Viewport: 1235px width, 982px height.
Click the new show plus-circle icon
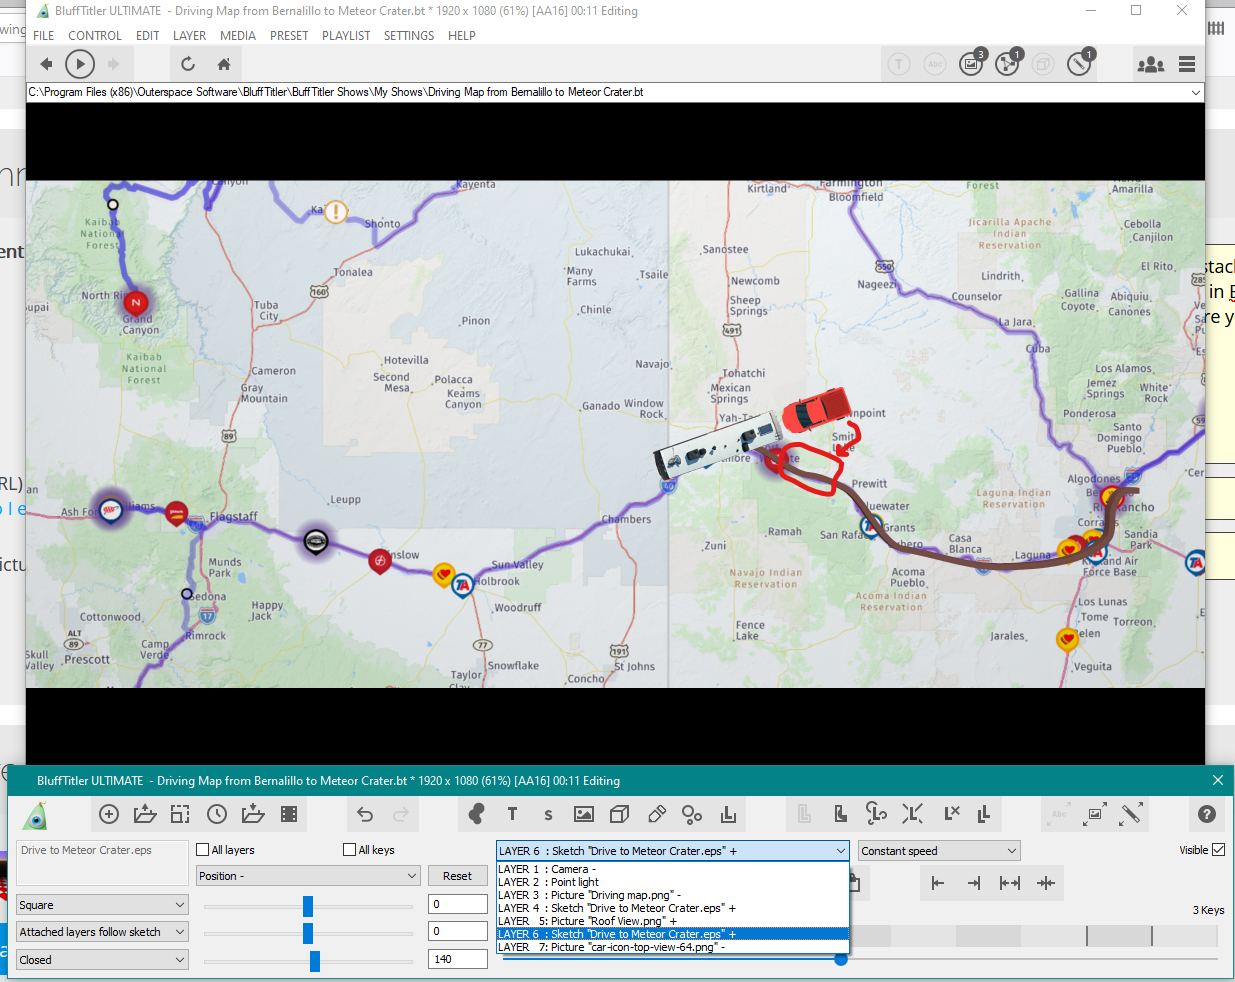coord(109,814)
